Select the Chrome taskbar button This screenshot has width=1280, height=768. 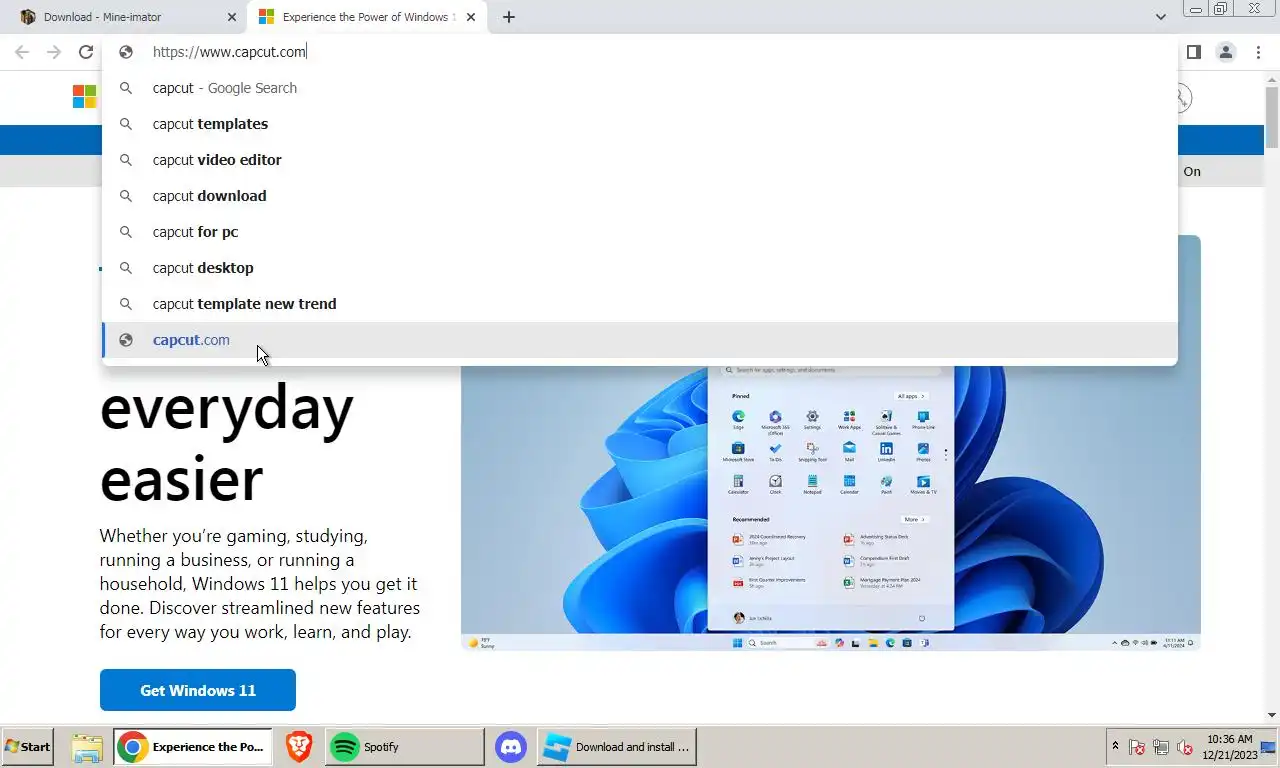pos(192,747)
